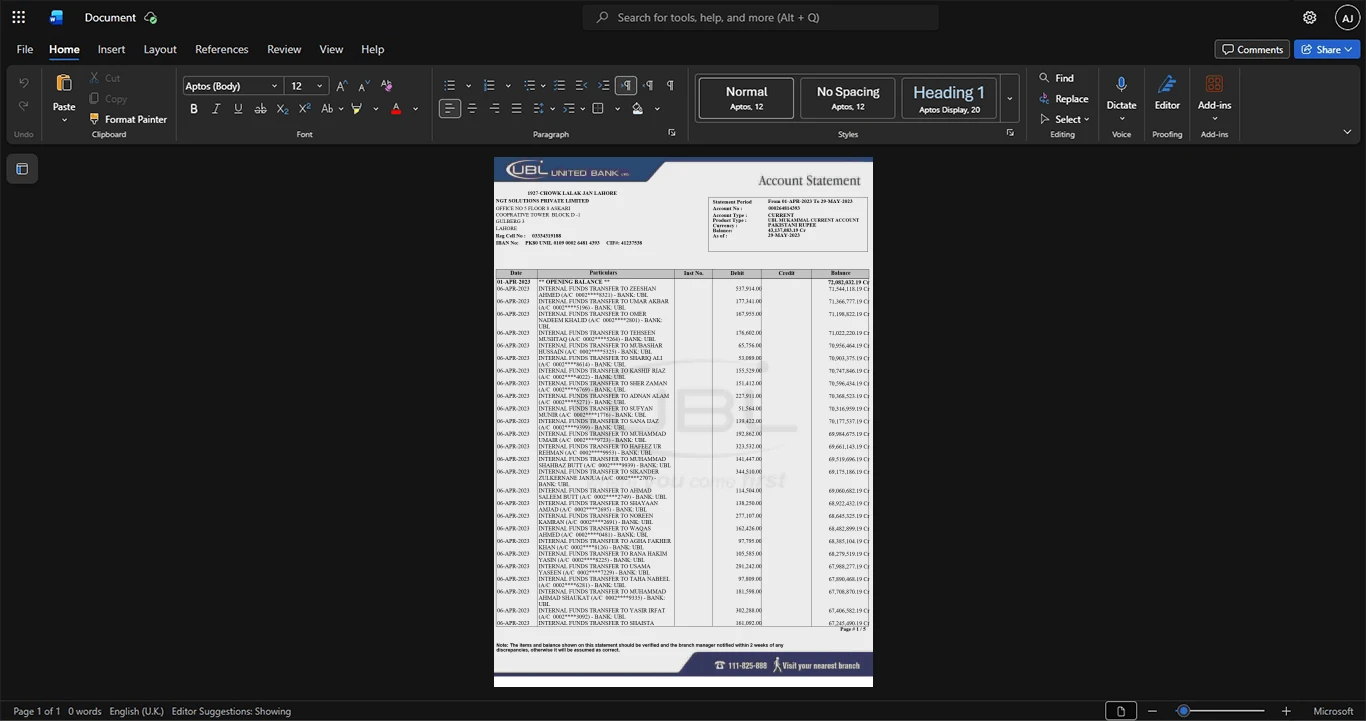Switch to the Layout tab

160,49
